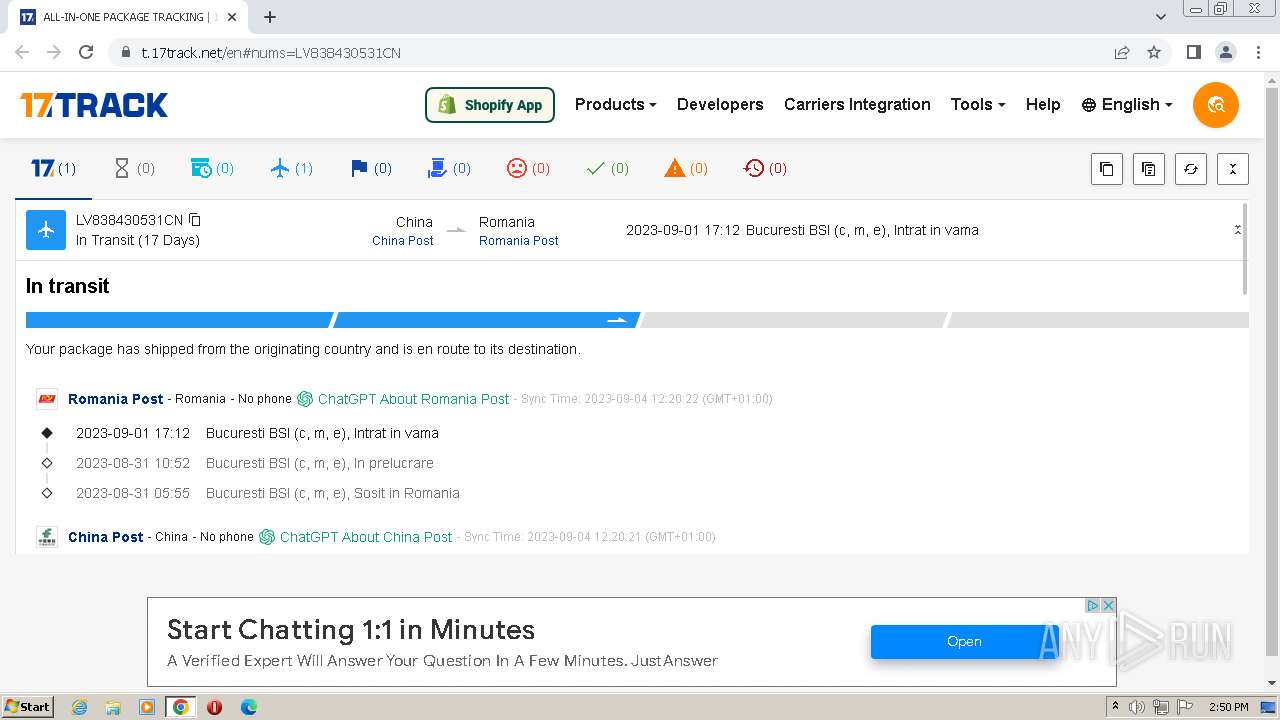Click the blue airplane status icon
Image resolution: width=1280 pixels, height=720 pixels.
click(x=45, y=230)
